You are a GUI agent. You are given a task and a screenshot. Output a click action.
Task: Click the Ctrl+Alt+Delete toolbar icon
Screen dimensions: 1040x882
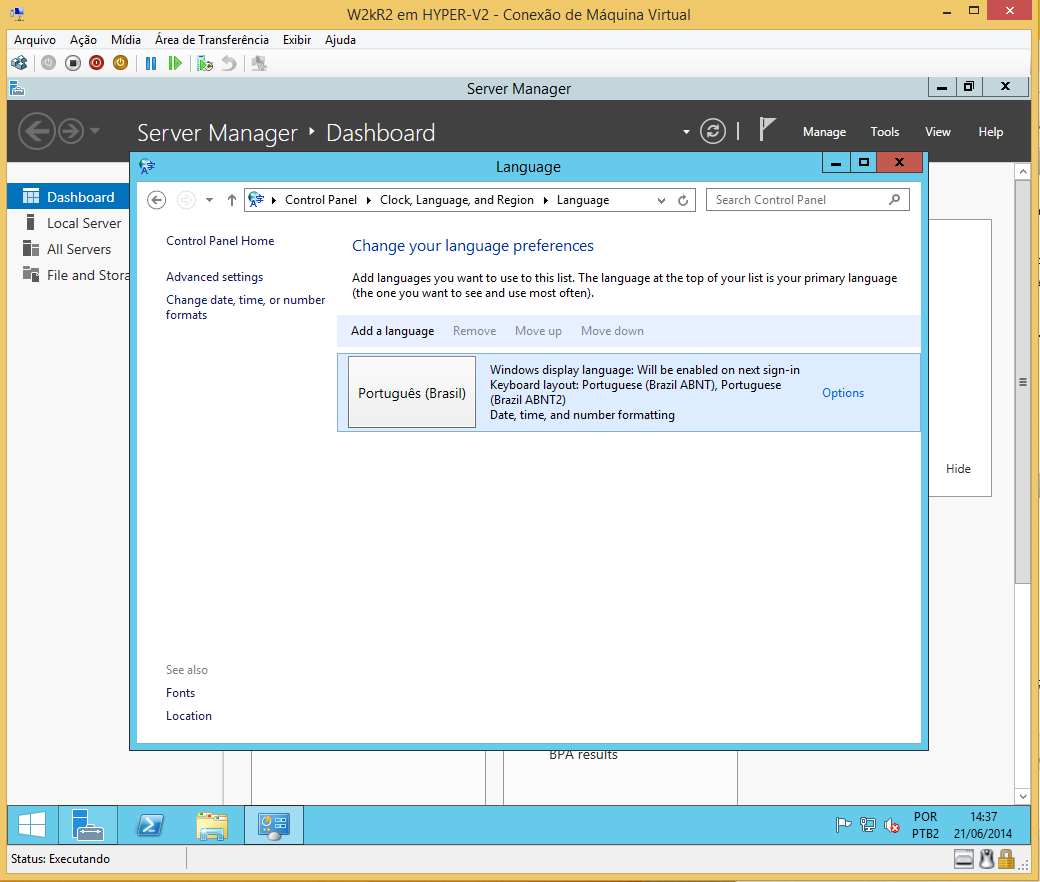coord(19,63)
